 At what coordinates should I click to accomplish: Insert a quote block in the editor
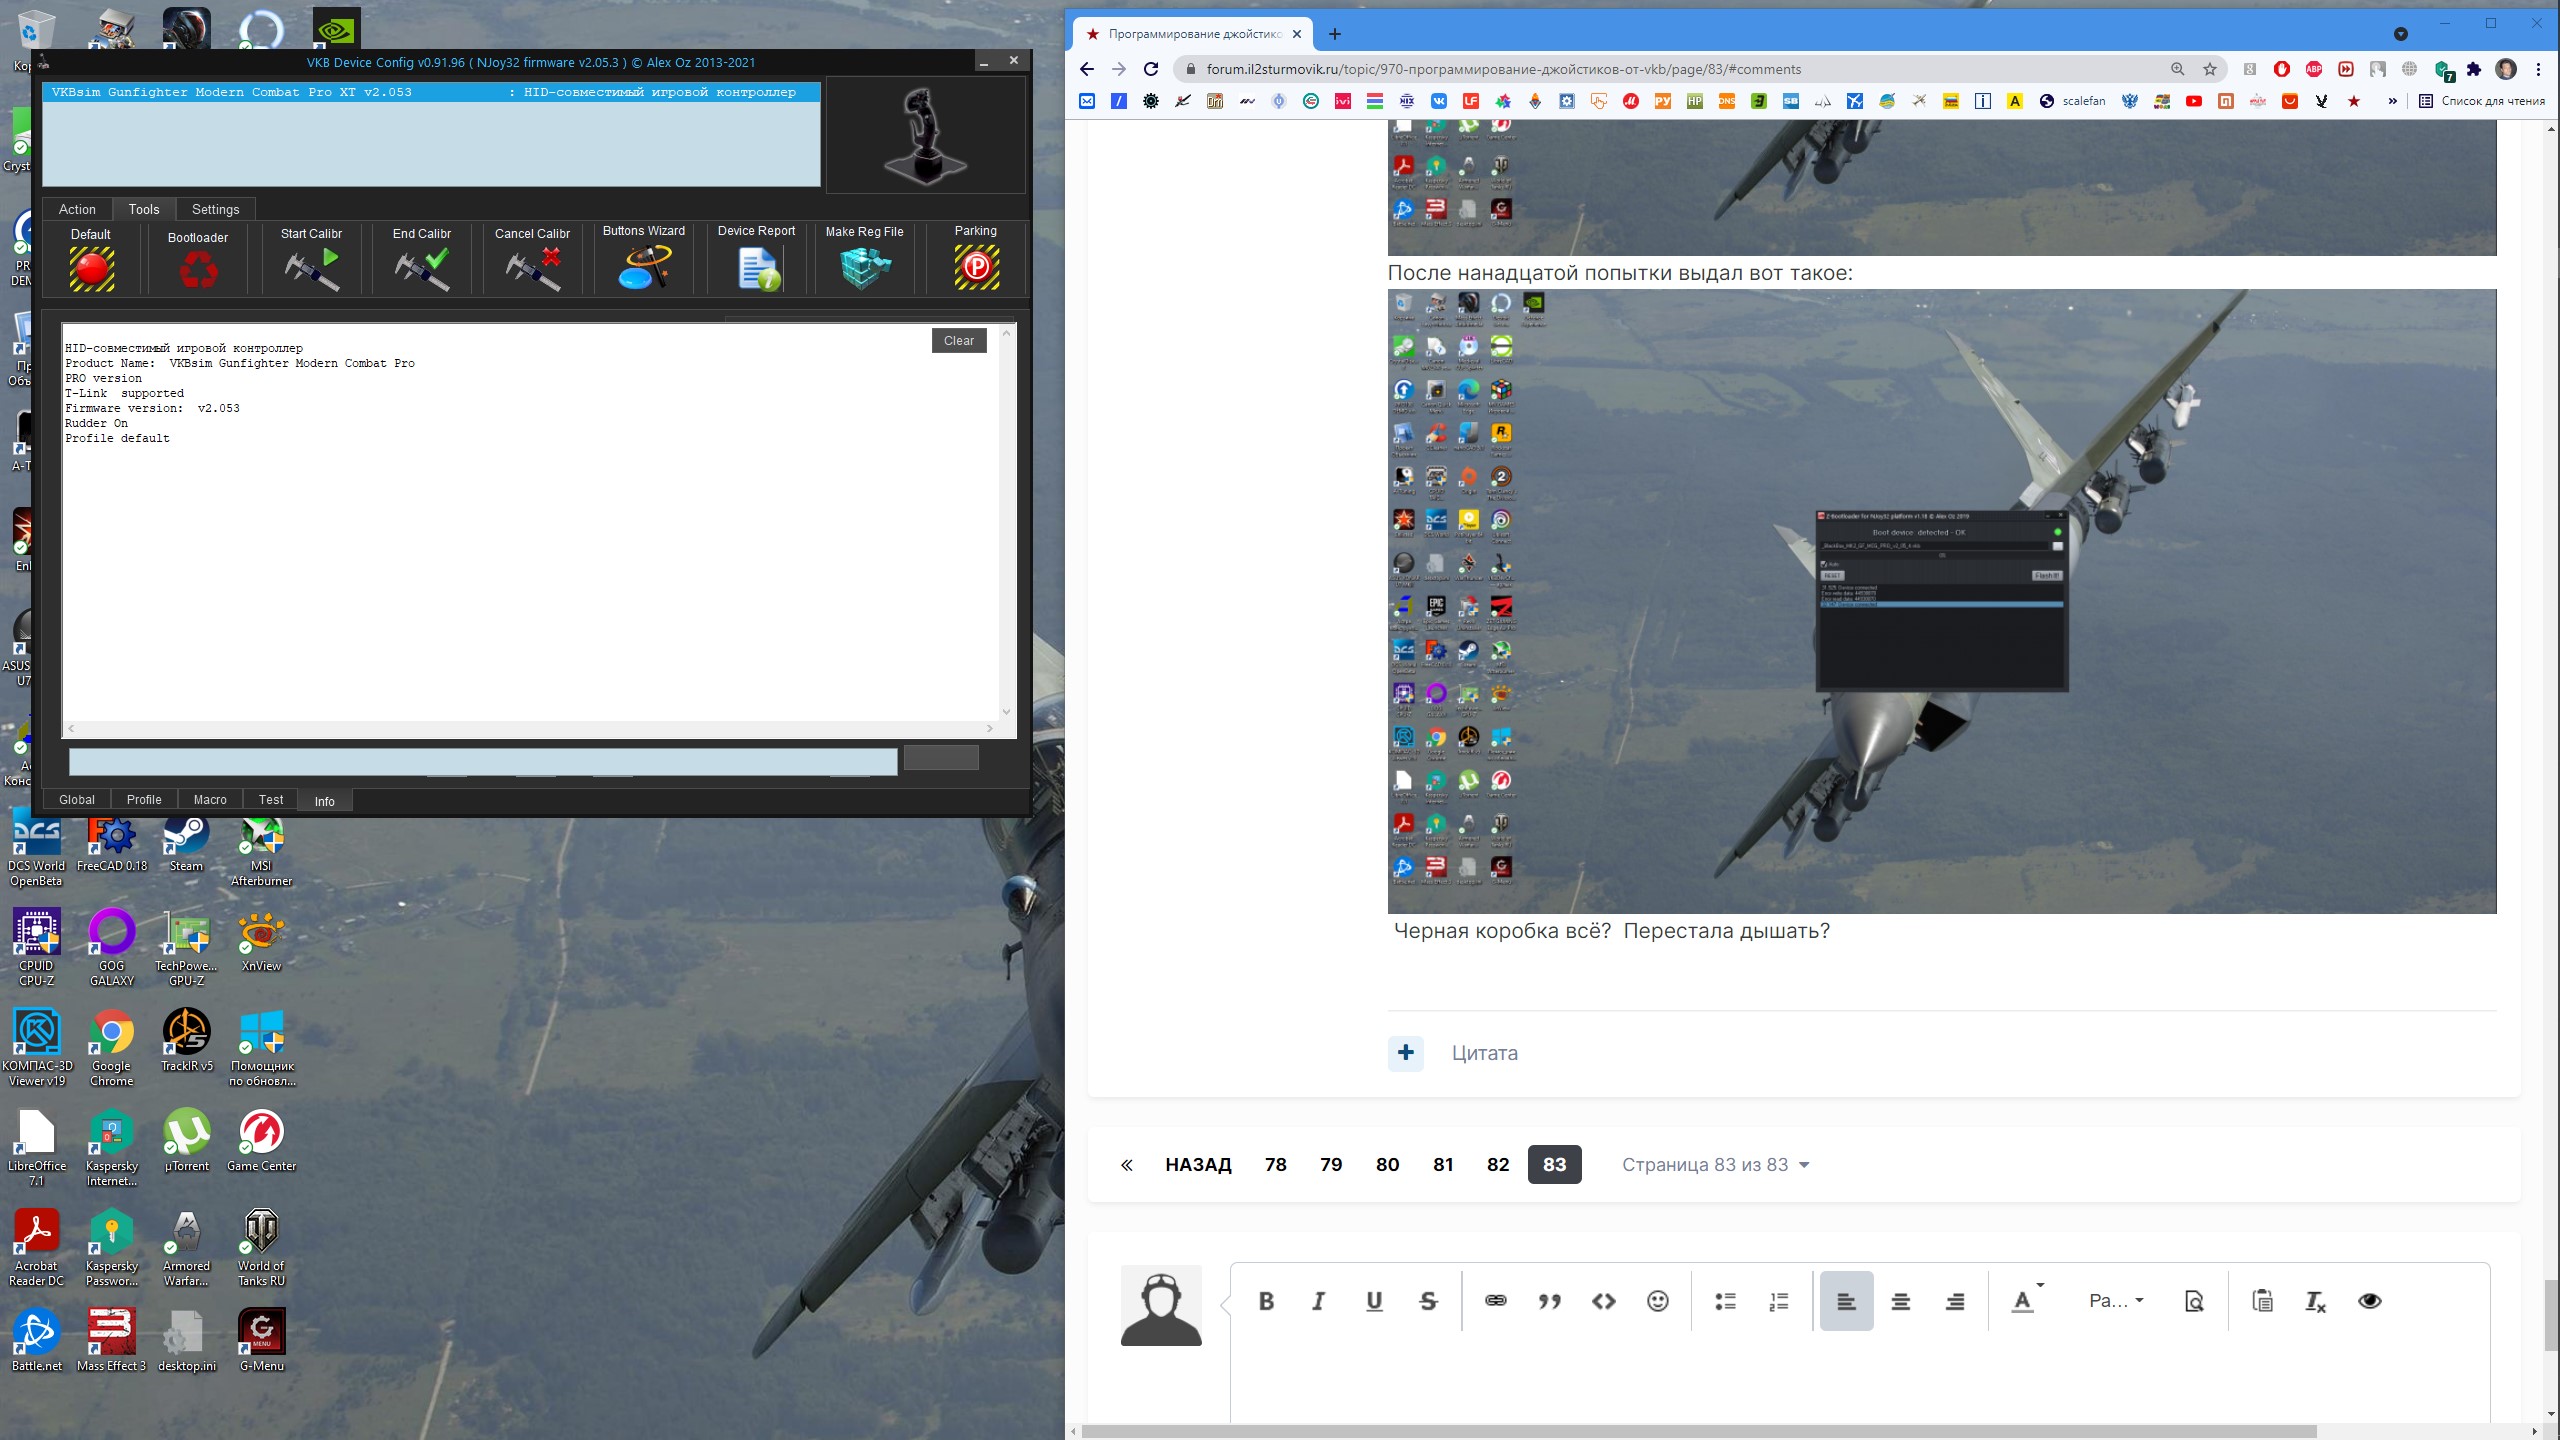[x=1550, y=1301]
